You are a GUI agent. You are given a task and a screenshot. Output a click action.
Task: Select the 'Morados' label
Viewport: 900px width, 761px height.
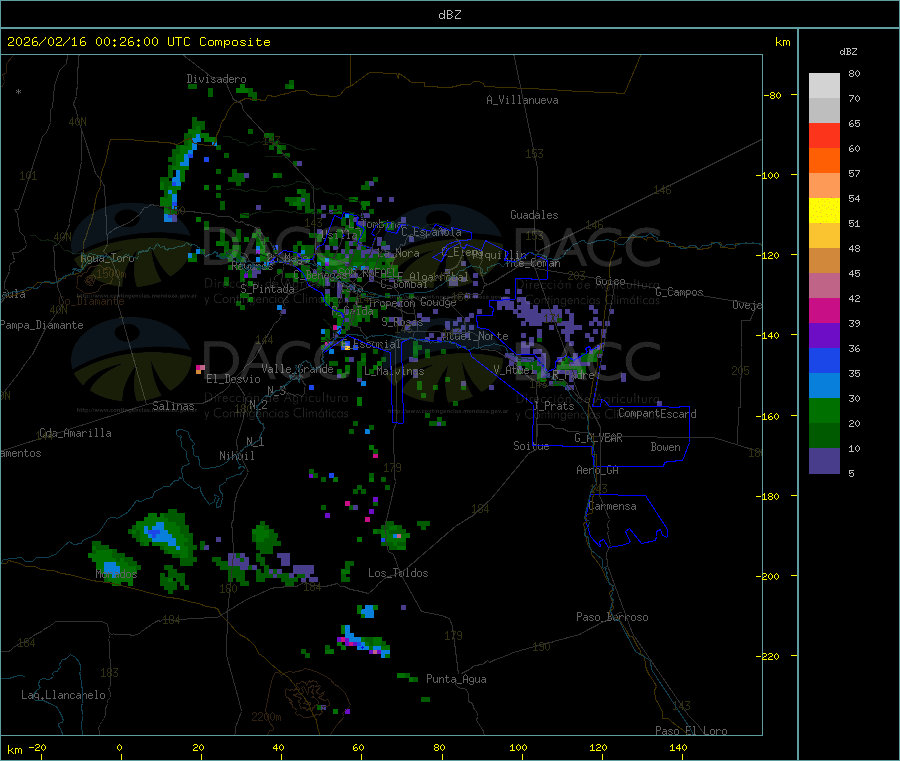tap(117, 574)
